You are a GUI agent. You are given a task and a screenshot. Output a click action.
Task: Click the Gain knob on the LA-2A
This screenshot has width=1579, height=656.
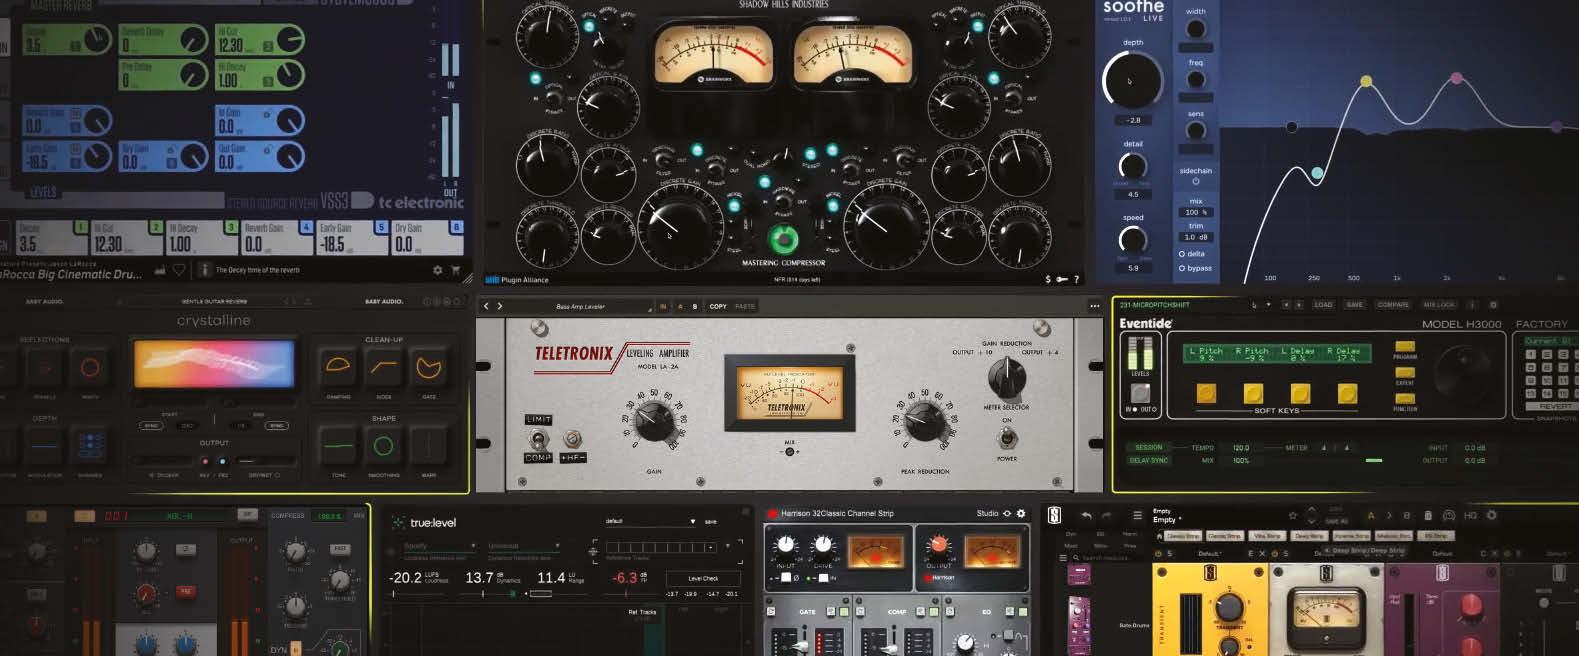pos(654,421)
